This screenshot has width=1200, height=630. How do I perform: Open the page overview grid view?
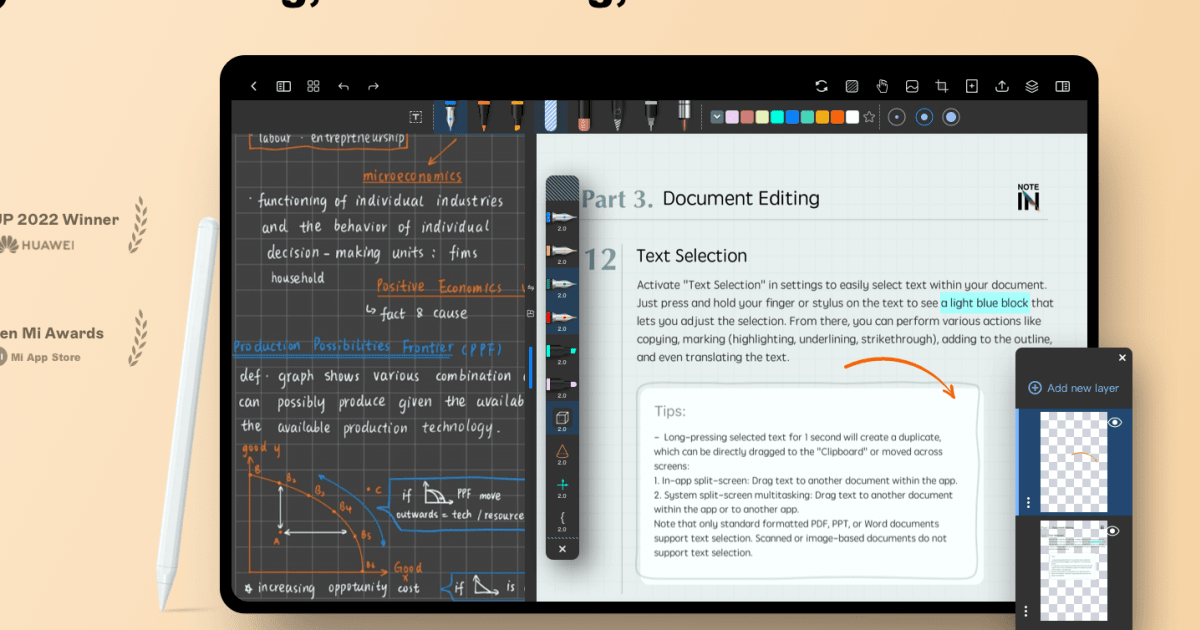point(313,86)
